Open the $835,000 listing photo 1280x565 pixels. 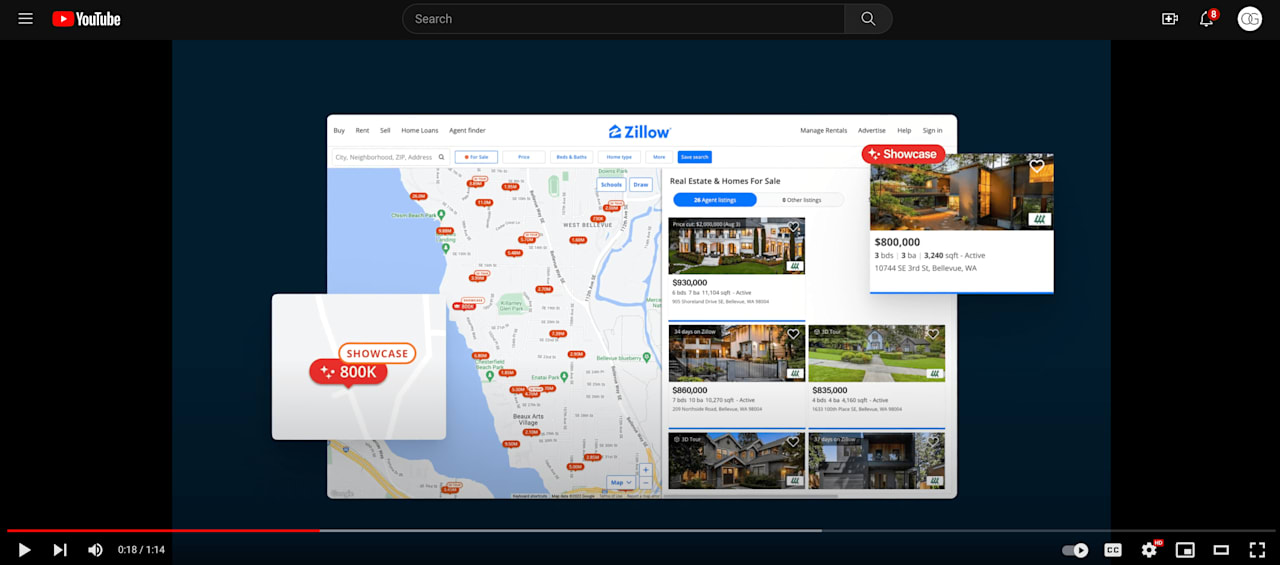point(876,353)
